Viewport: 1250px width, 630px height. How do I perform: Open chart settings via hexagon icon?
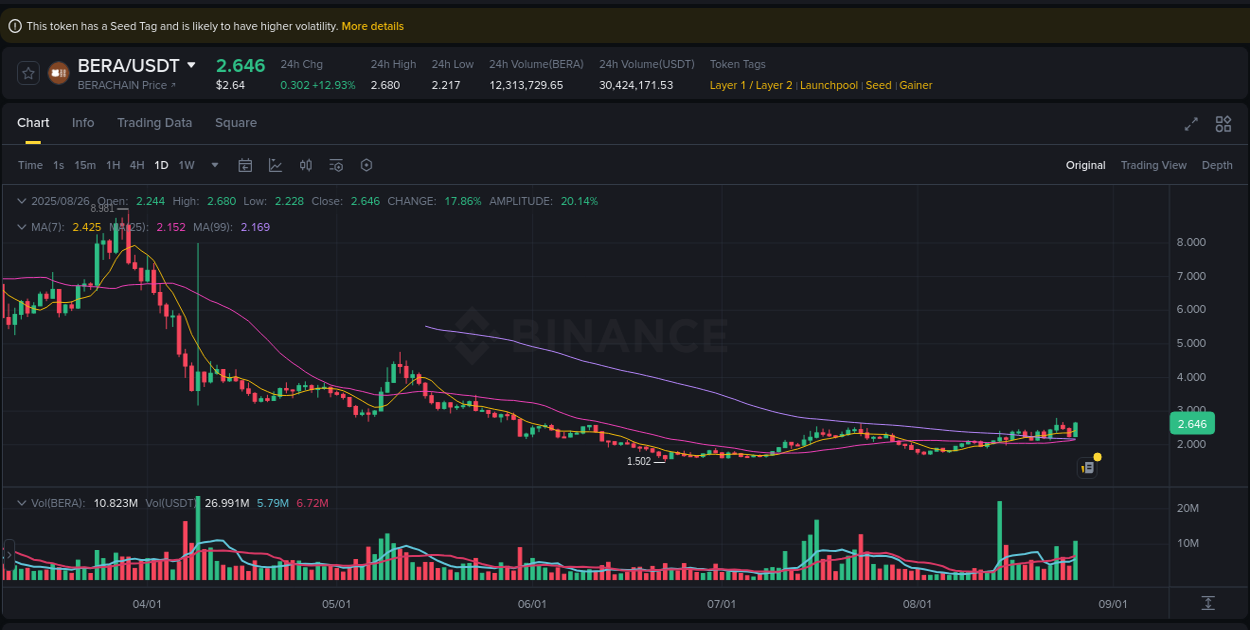pos(366,165)
